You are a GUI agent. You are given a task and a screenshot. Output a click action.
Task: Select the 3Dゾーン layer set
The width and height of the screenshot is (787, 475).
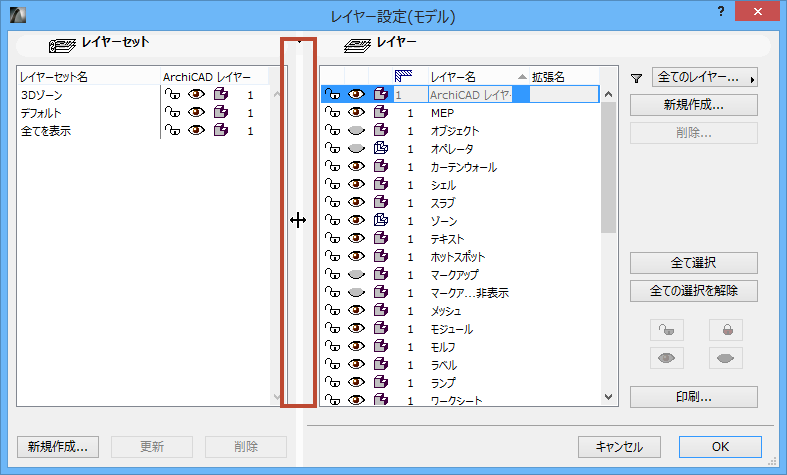click(42, 94)
